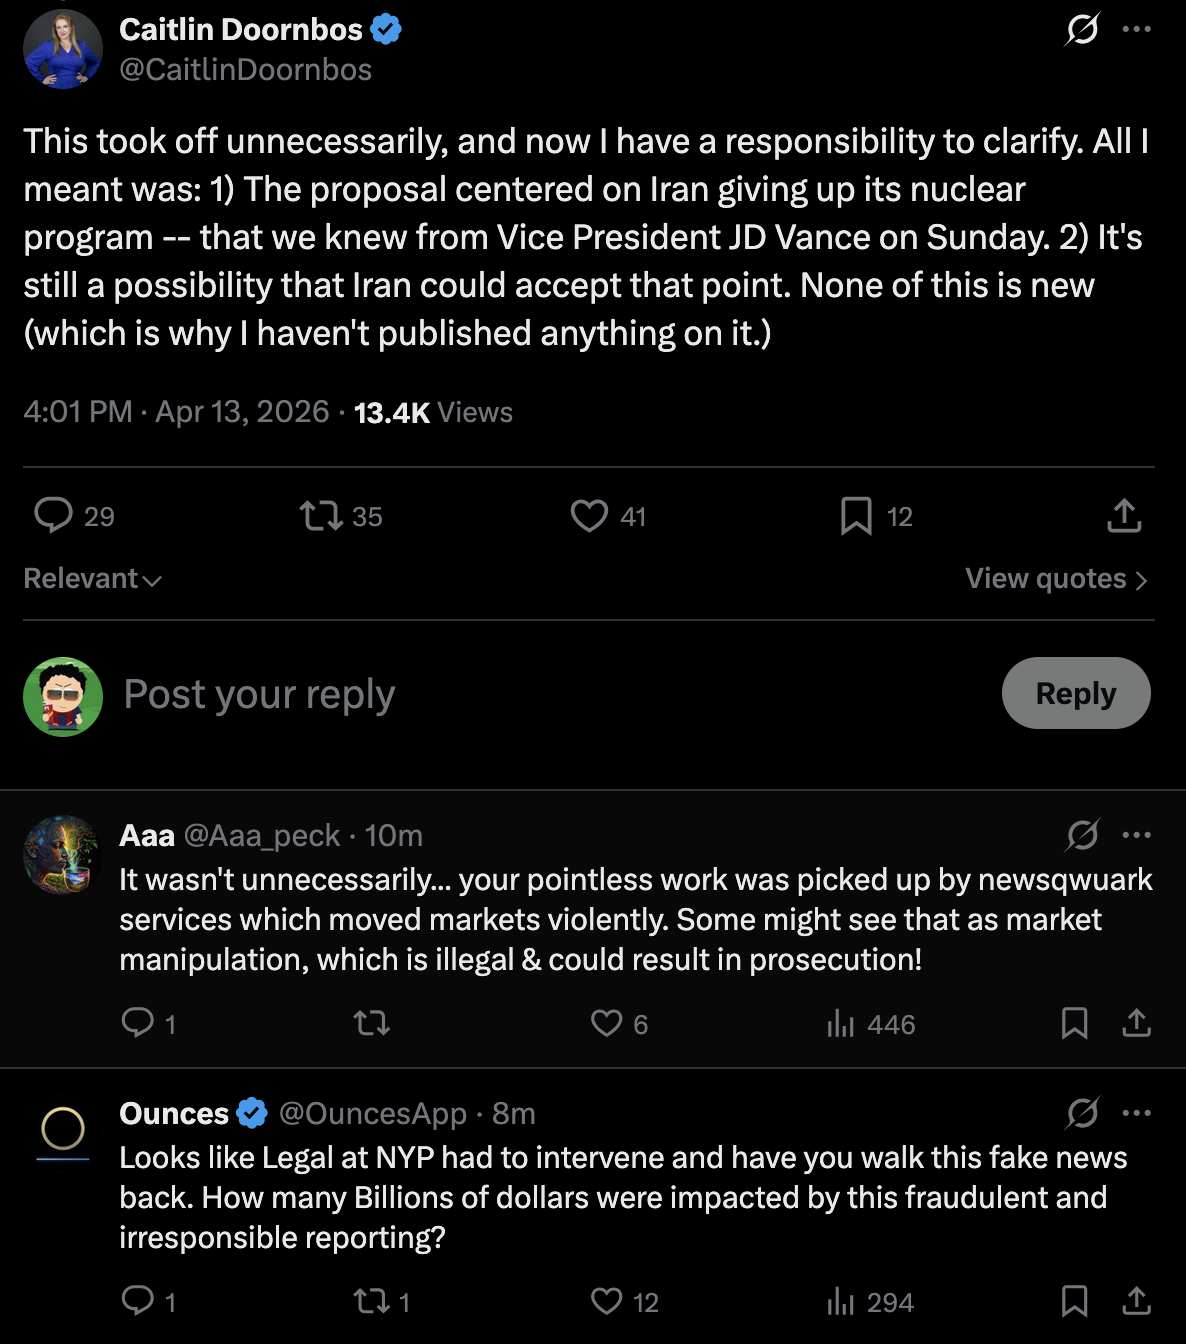Bookmark the Ounces reply
The height and width of the screenshot is (1344, 1186).
(1074, 1301)
